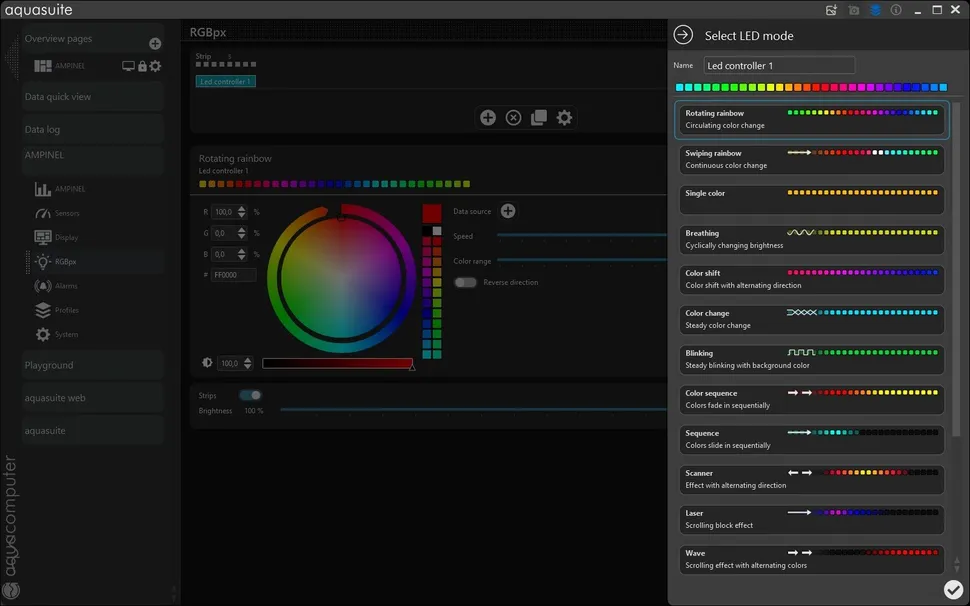
Task: Toggle the Strips switch
Action: (250, 396)
